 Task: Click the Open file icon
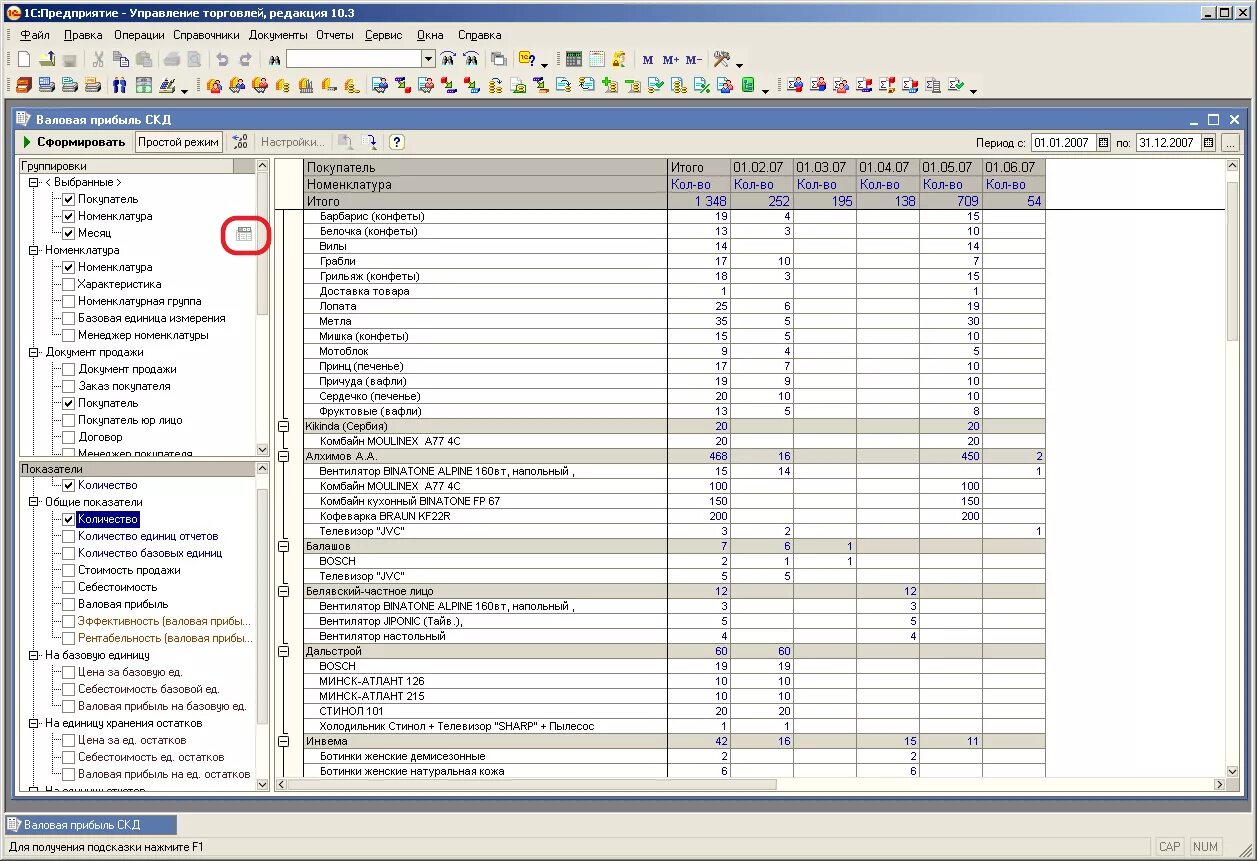coord(47,60)
